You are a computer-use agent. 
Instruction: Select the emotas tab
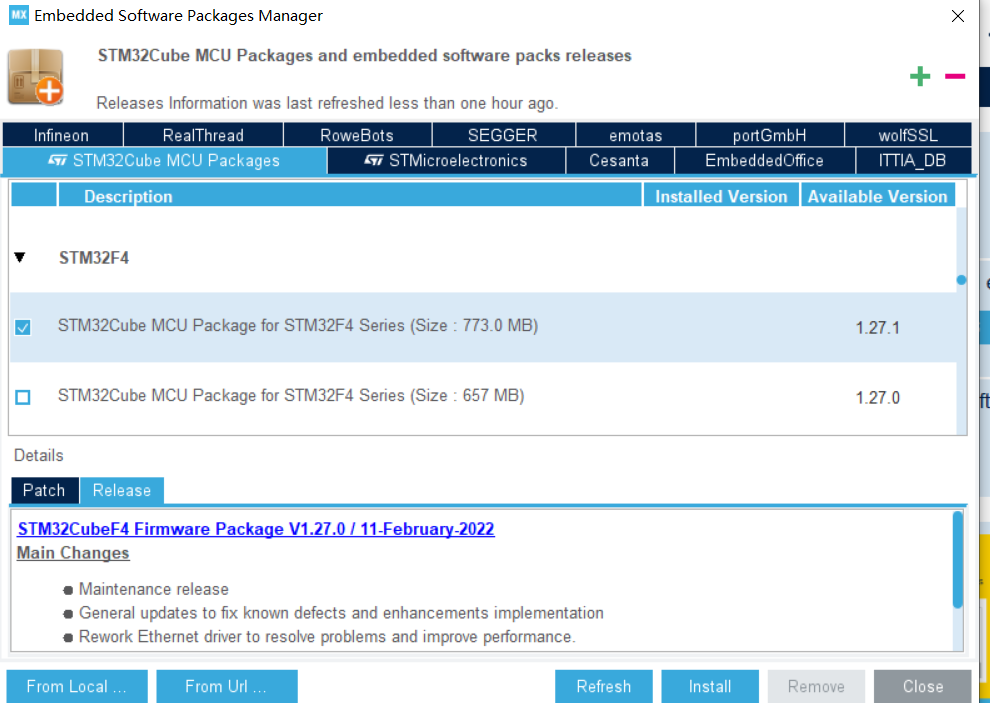pyautogui.click(x=636, y=135)
